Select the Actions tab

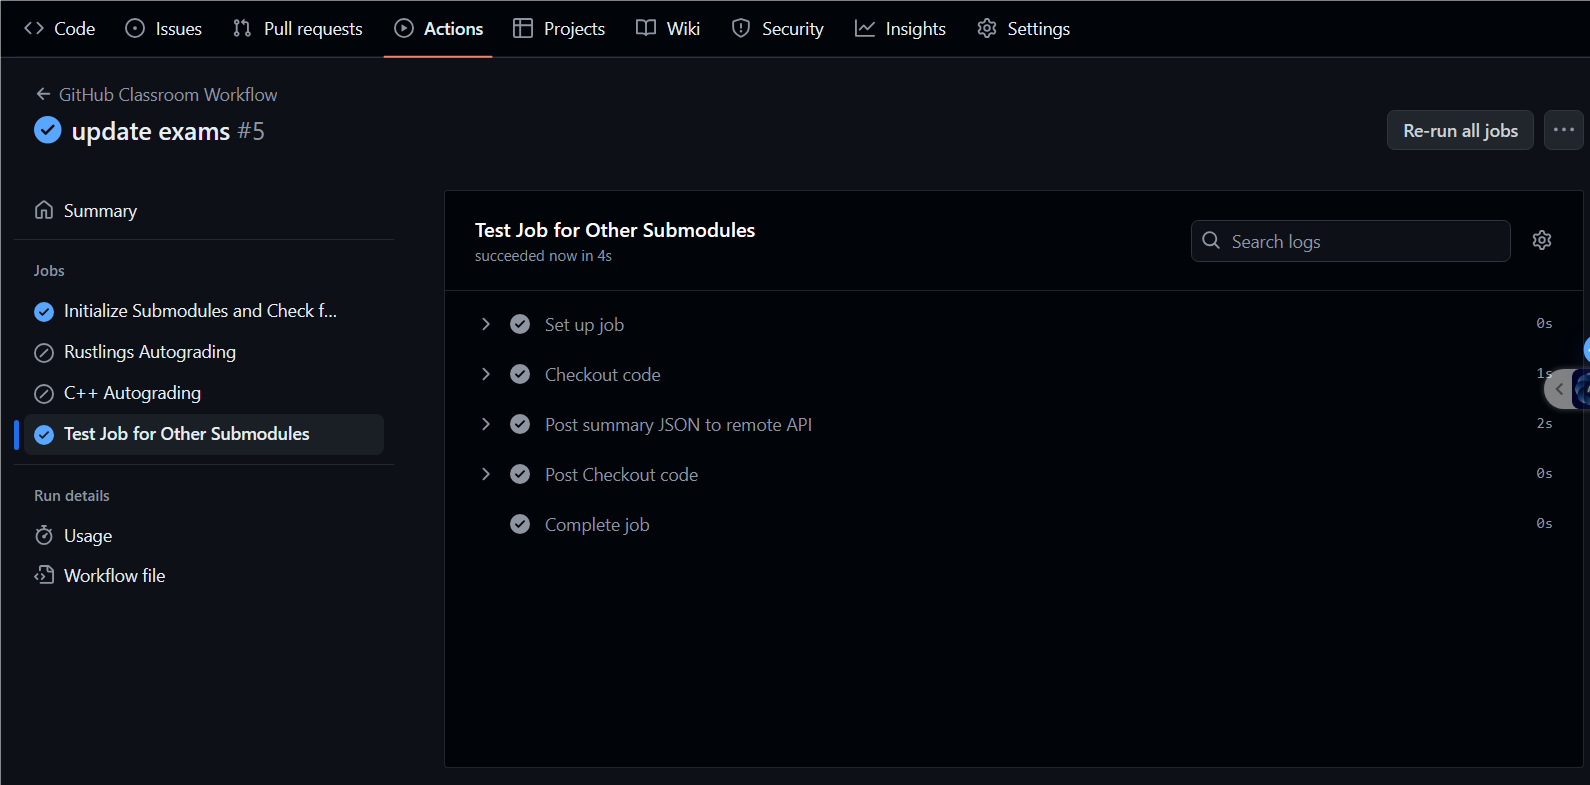(x=439, y=29)
